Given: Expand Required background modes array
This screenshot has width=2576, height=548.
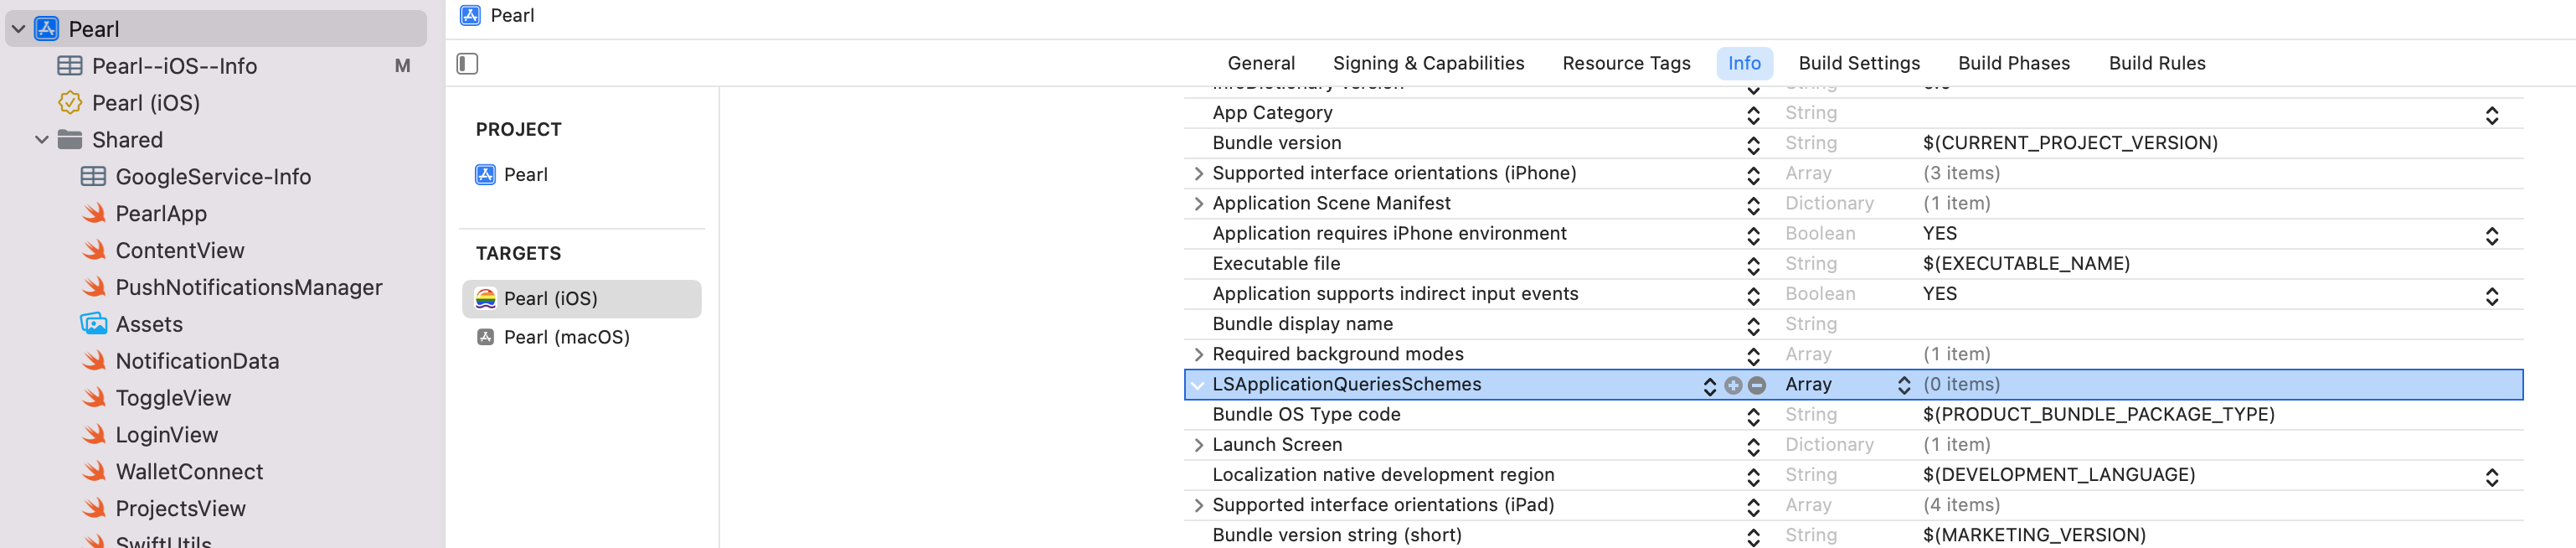Looking at the screenshot, I should pyautogui.click(x=1198, y=355).
